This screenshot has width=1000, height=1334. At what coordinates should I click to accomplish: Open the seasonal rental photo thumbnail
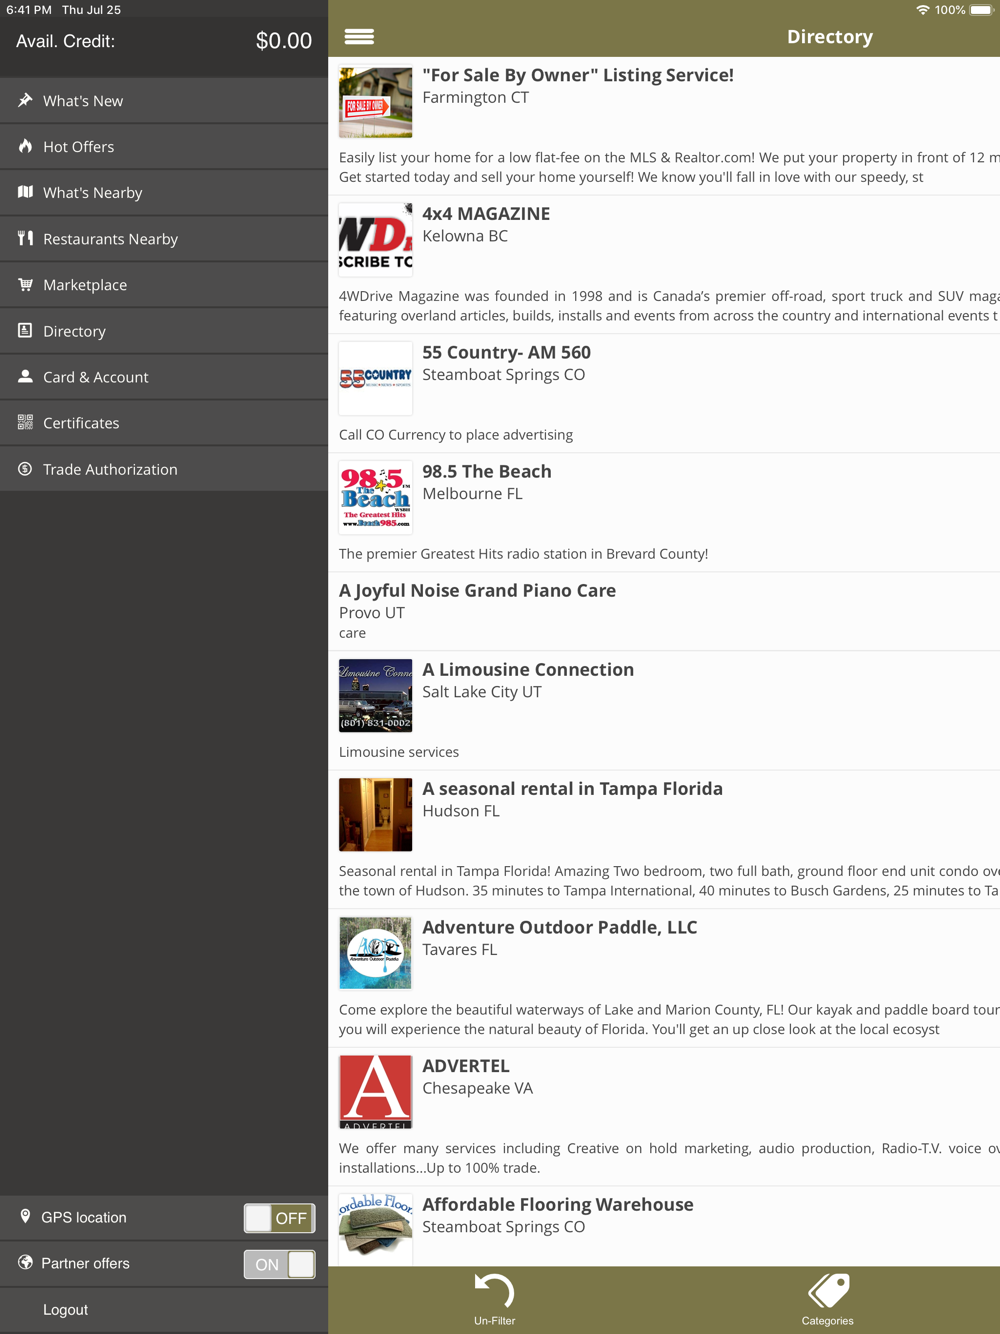(375, 815)
